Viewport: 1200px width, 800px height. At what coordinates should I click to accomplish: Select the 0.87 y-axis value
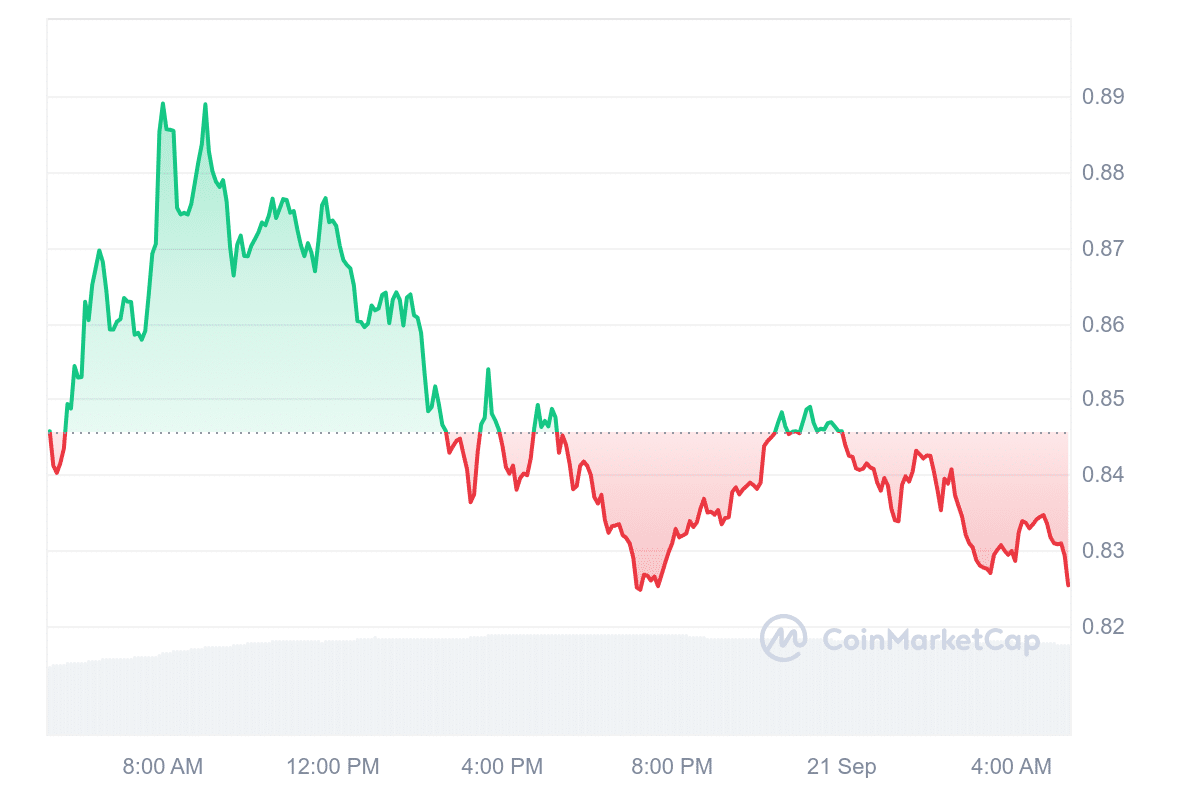click(1103, 248)
